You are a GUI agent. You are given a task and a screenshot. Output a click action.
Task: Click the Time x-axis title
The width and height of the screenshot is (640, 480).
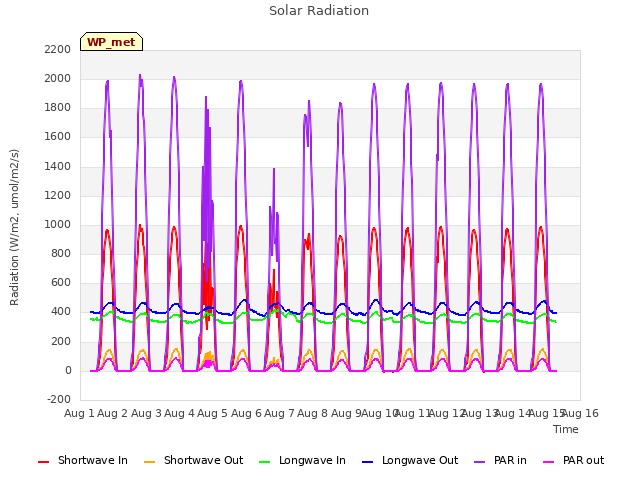point(566,429)
